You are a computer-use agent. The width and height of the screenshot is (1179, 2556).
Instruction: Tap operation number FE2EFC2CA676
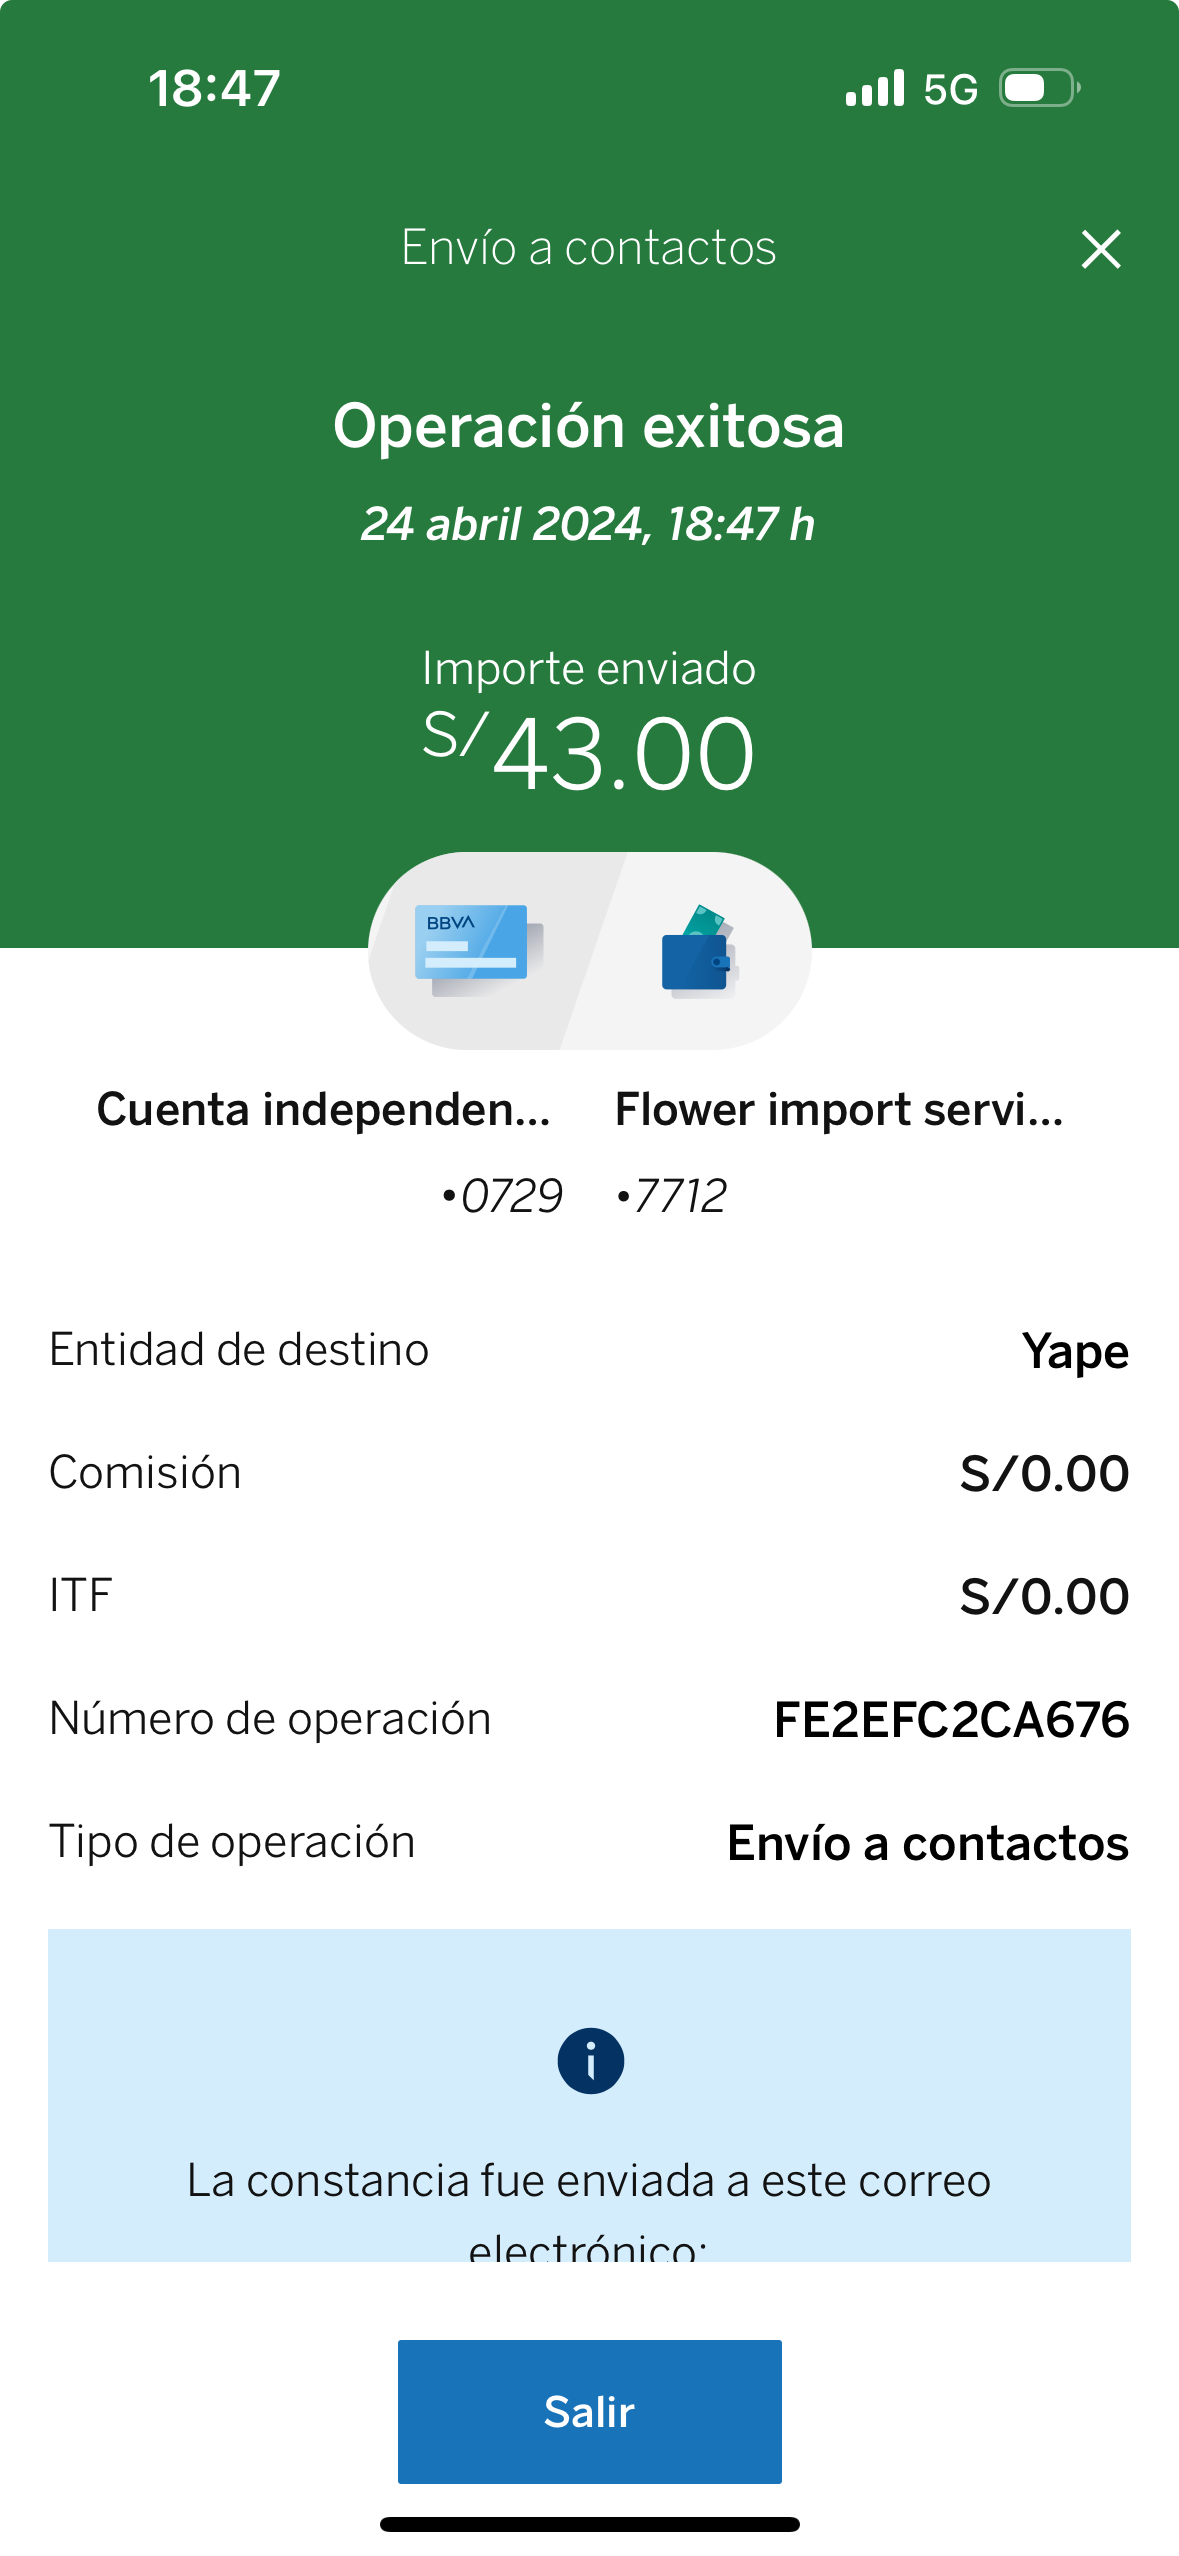tap(951, 1720)
